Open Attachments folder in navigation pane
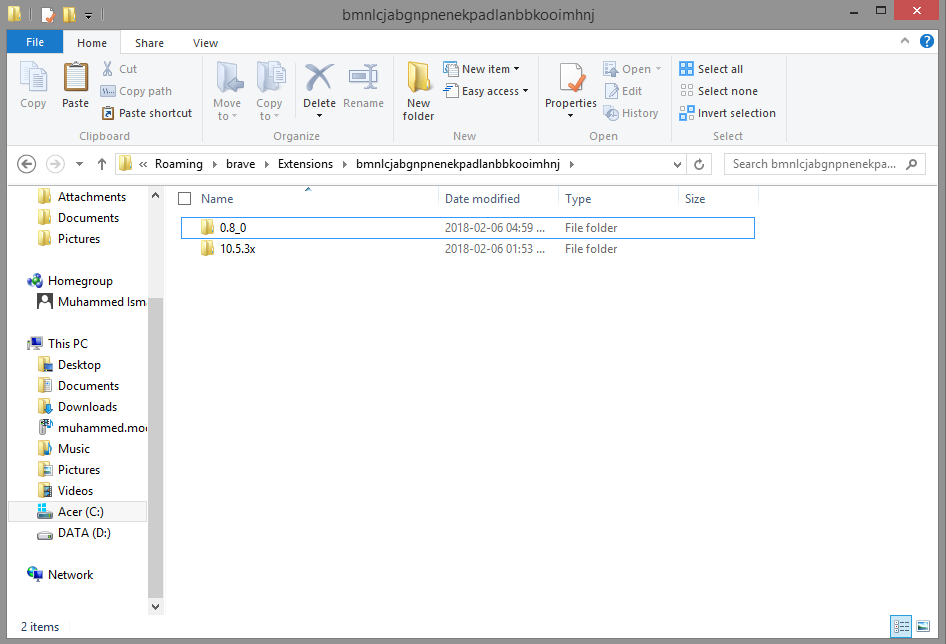 82,197
